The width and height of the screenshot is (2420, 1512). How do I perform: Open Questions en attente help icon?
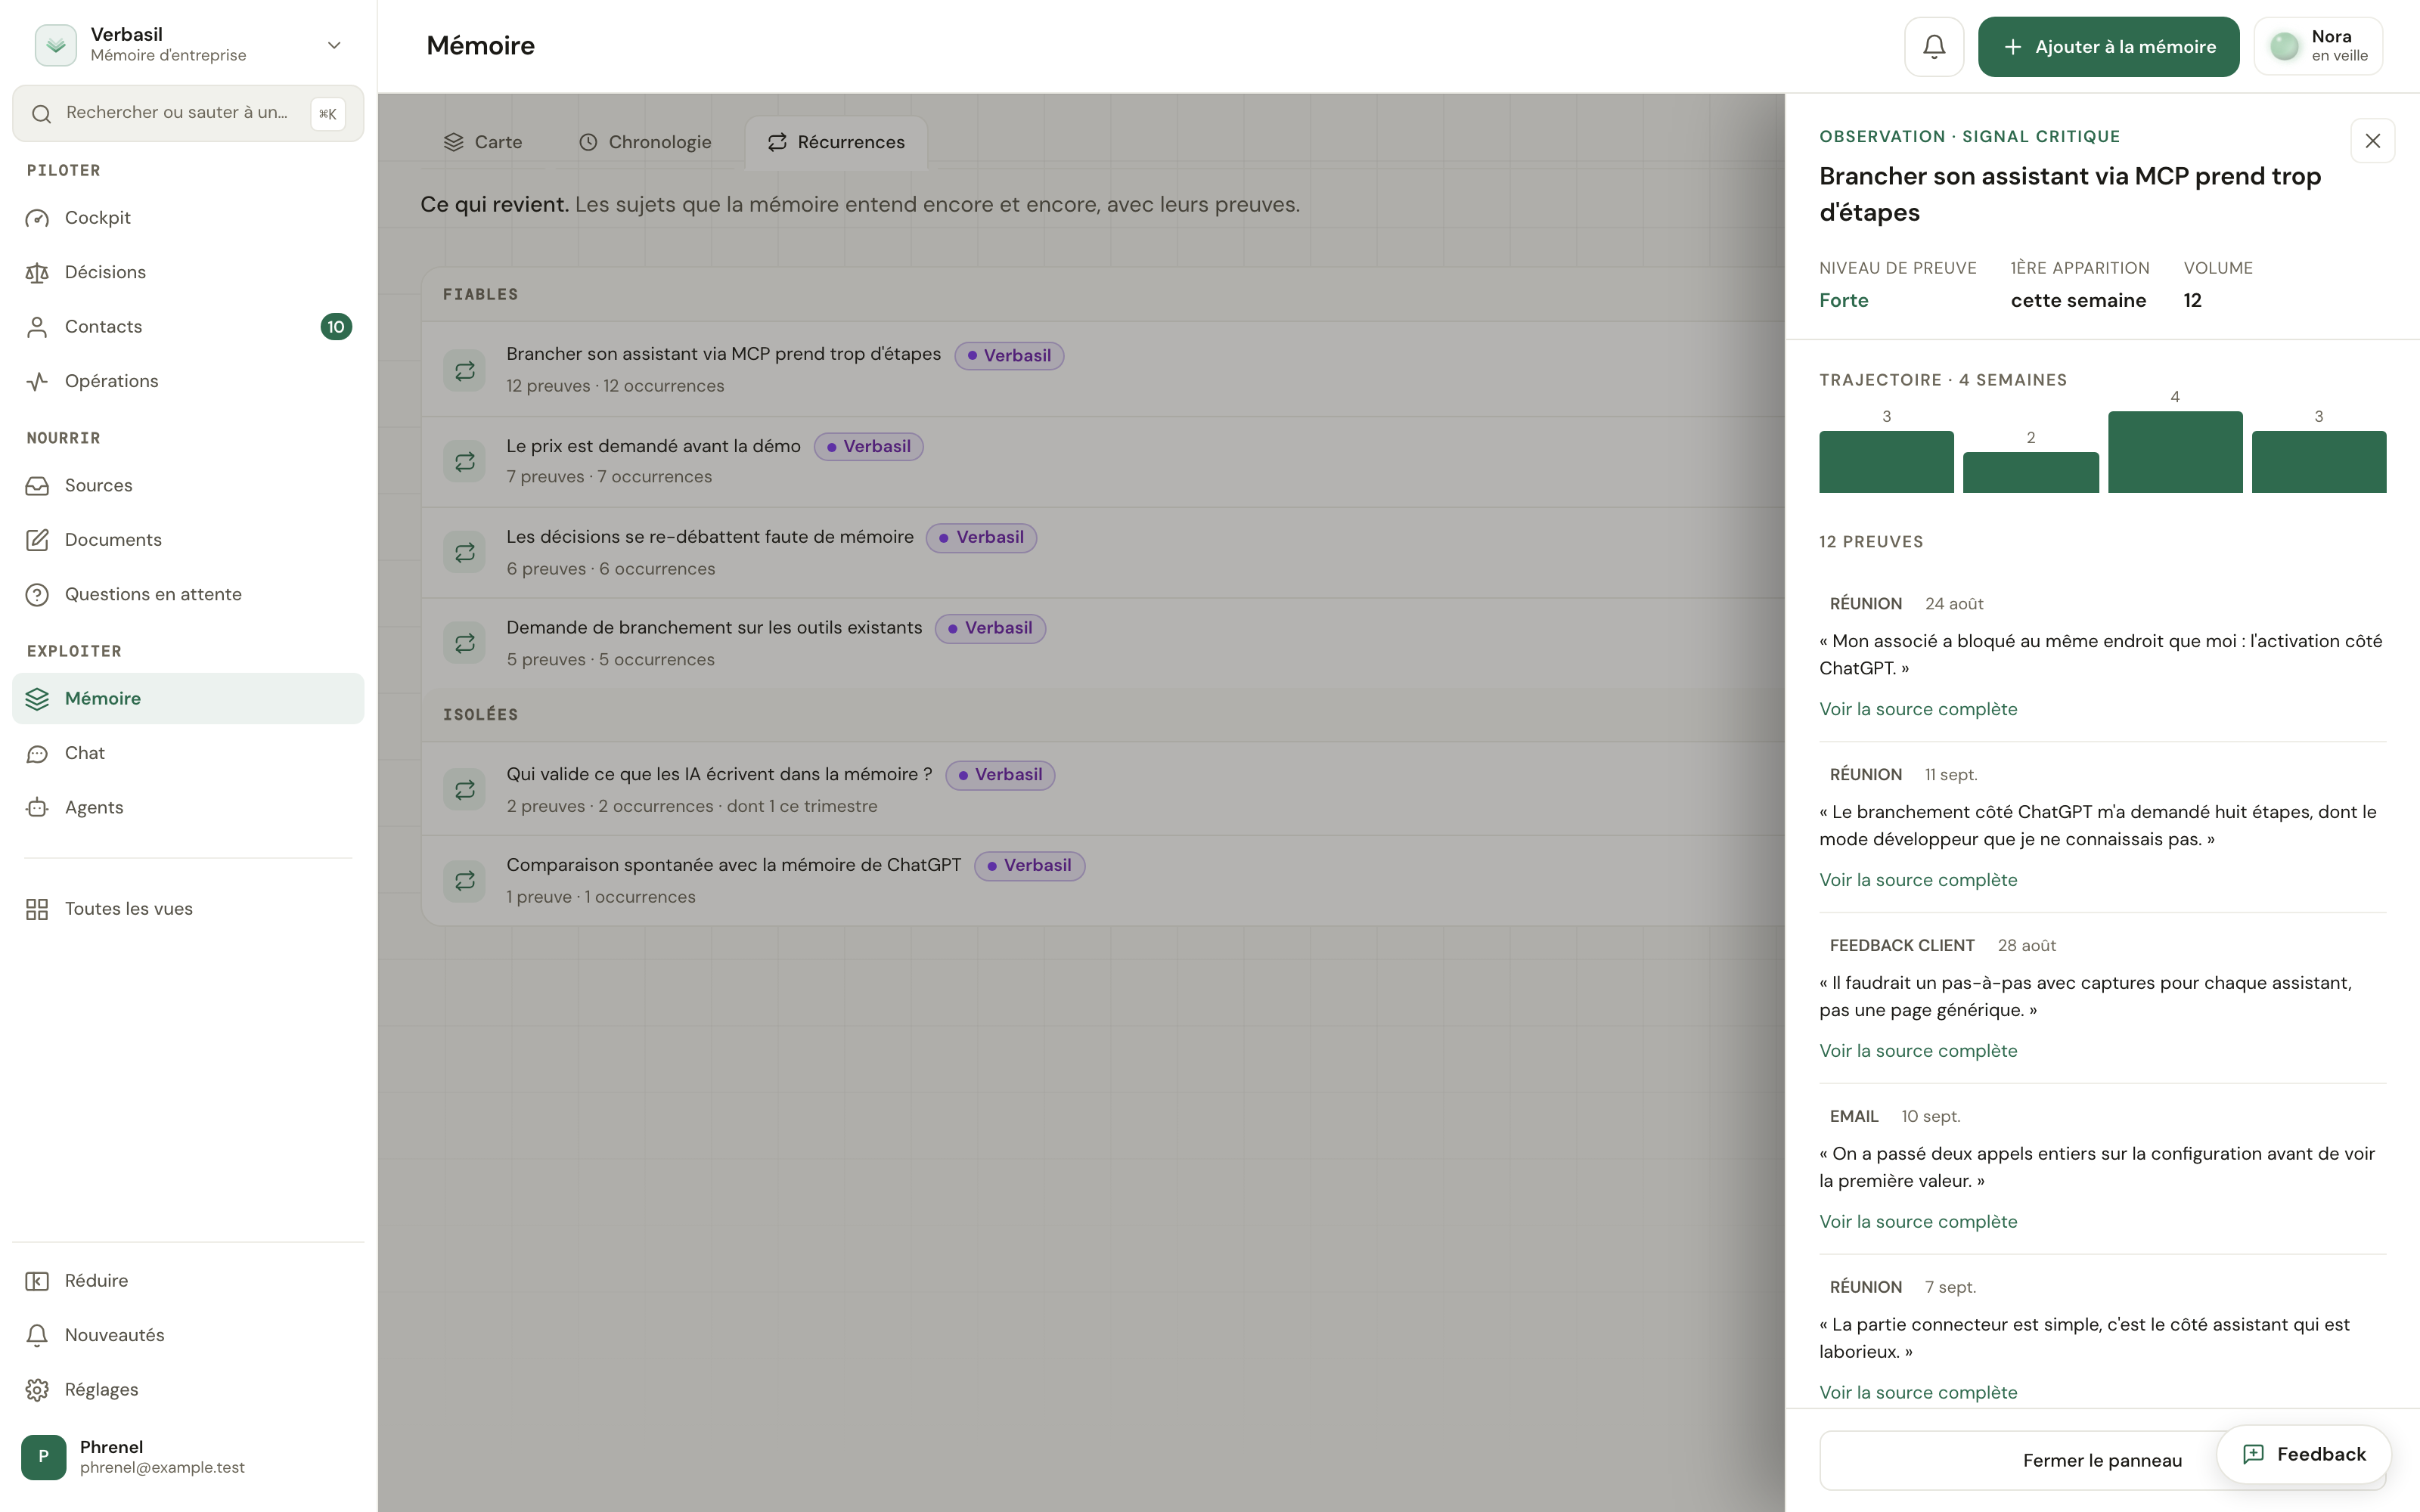37,594
